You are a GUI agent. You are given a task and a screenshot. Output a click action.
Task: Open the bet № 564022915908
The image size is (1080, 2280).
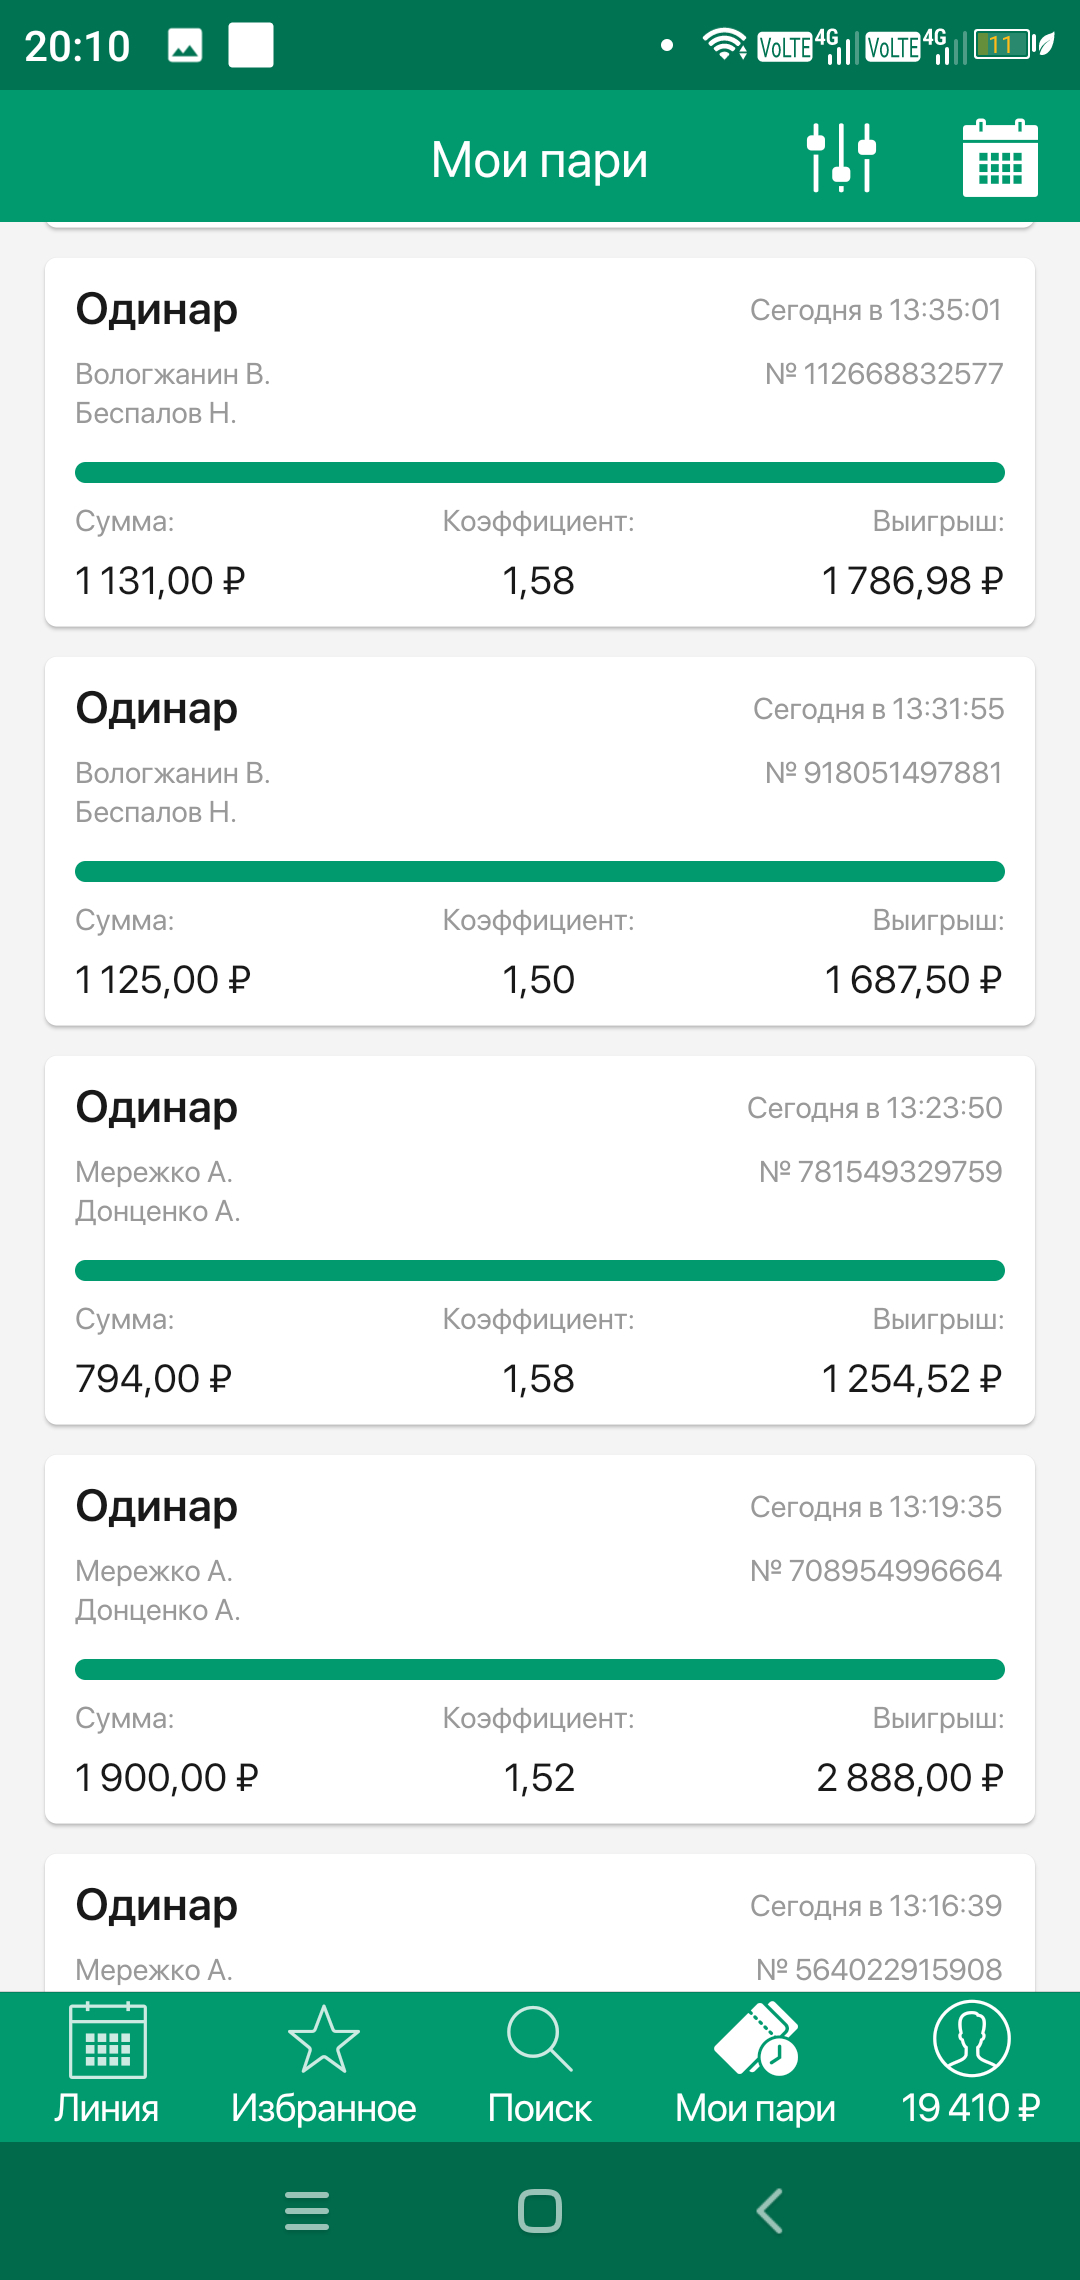click(540, 1930)
